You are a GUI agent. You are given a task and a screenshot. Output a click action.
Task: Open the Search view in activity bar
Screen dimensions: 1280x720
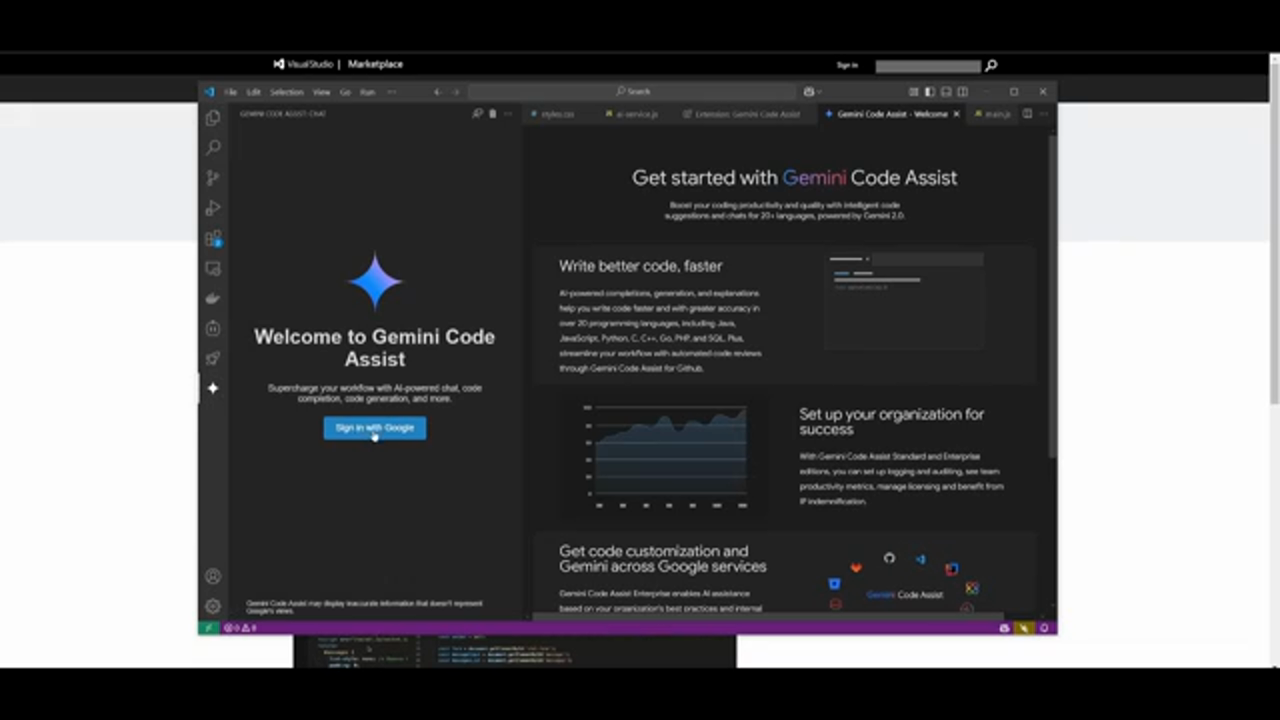(212, 148)
